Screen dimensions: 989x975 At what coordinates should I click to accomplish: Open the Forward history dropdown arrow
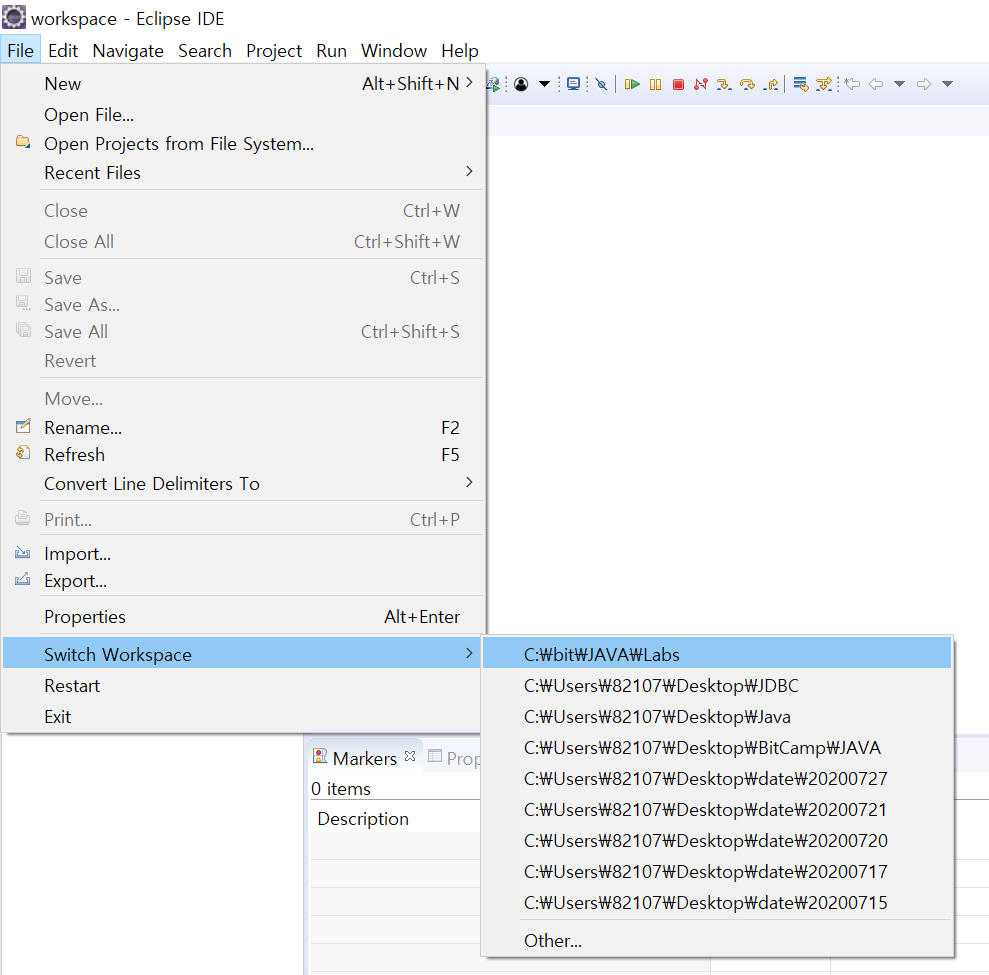click(x=947, y=84)
